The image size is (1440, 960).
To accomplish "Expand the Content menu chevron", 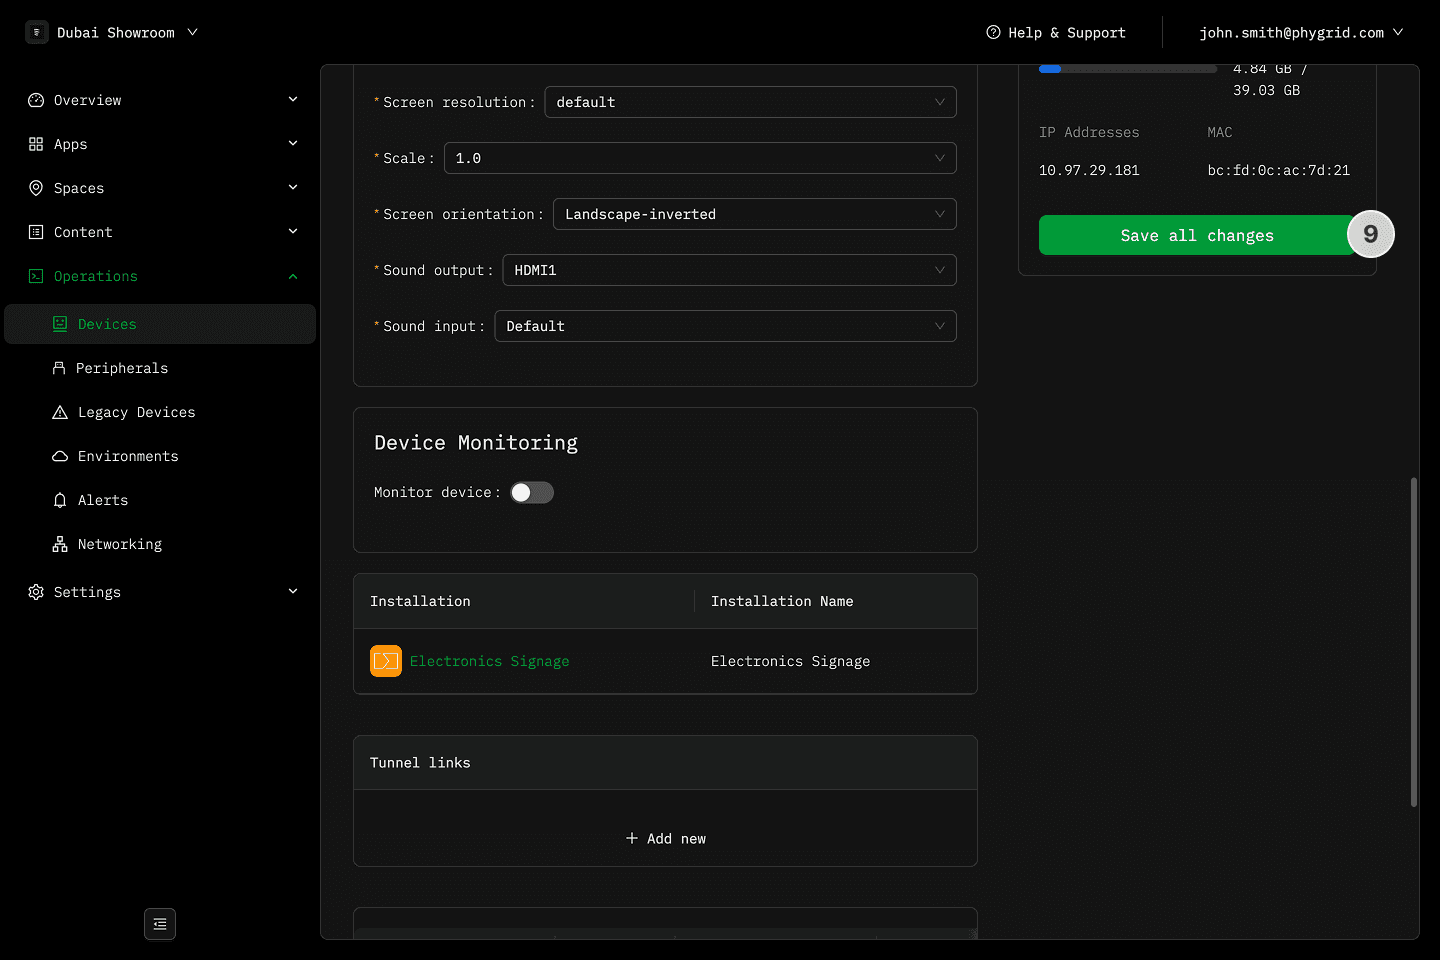I will pyautogui.click(x=293, y=231).
